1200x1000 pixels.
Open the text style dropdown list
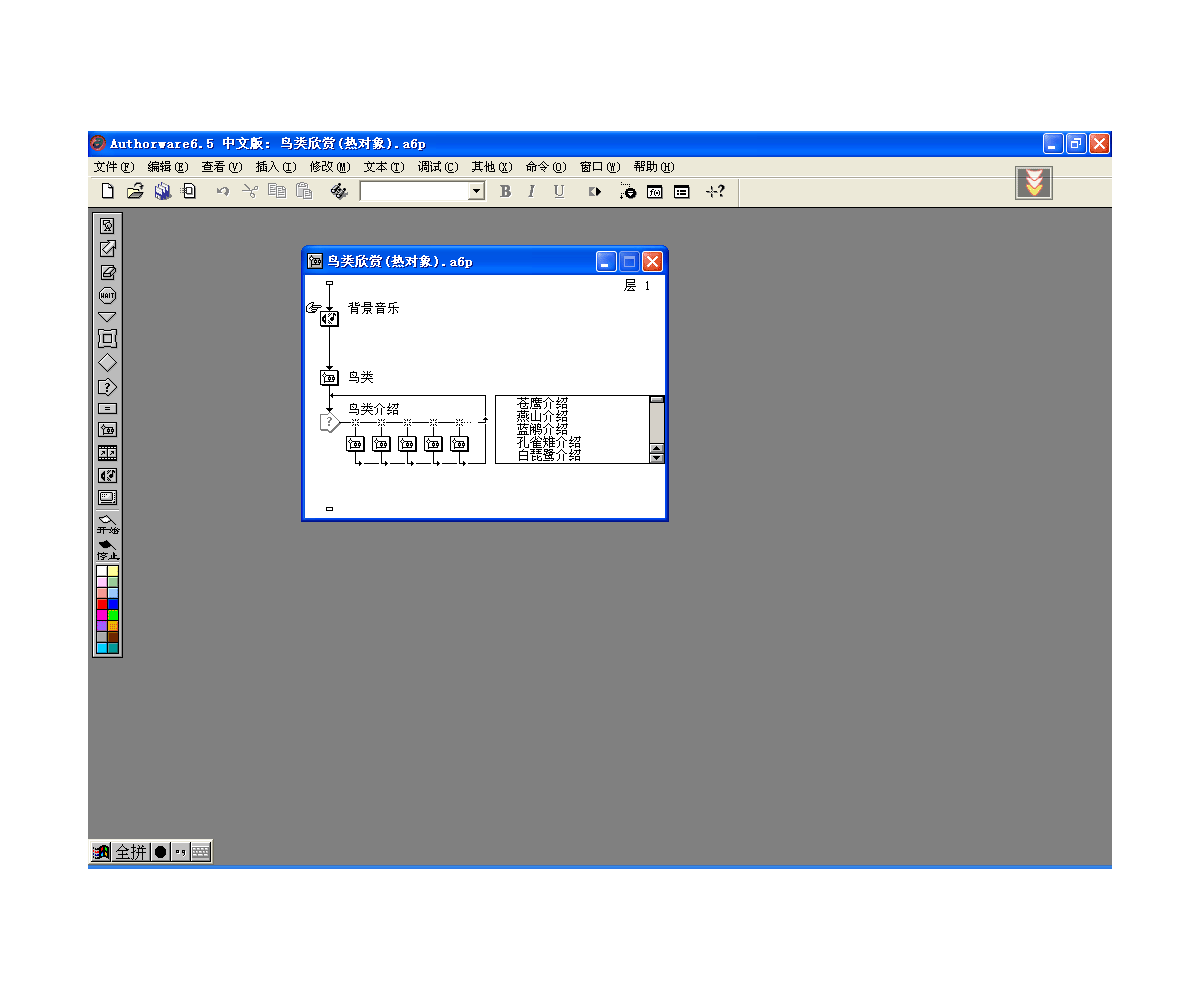pyautogui.click(x=476, y=191)
